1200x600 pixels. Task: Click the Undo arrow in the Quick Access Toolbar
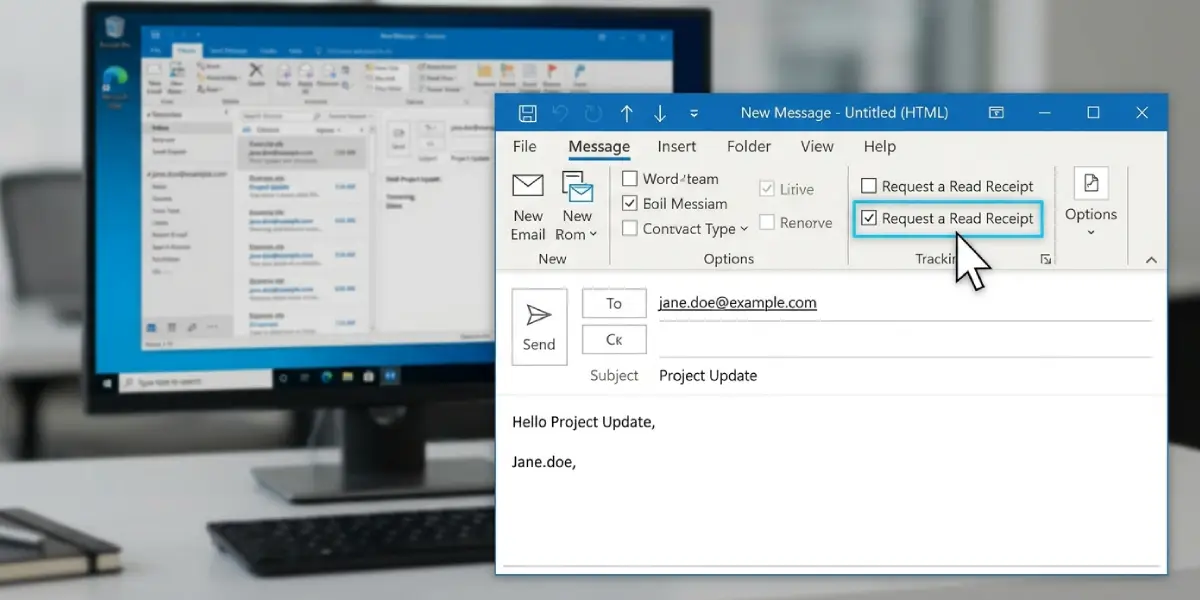[x=560, y=113]
